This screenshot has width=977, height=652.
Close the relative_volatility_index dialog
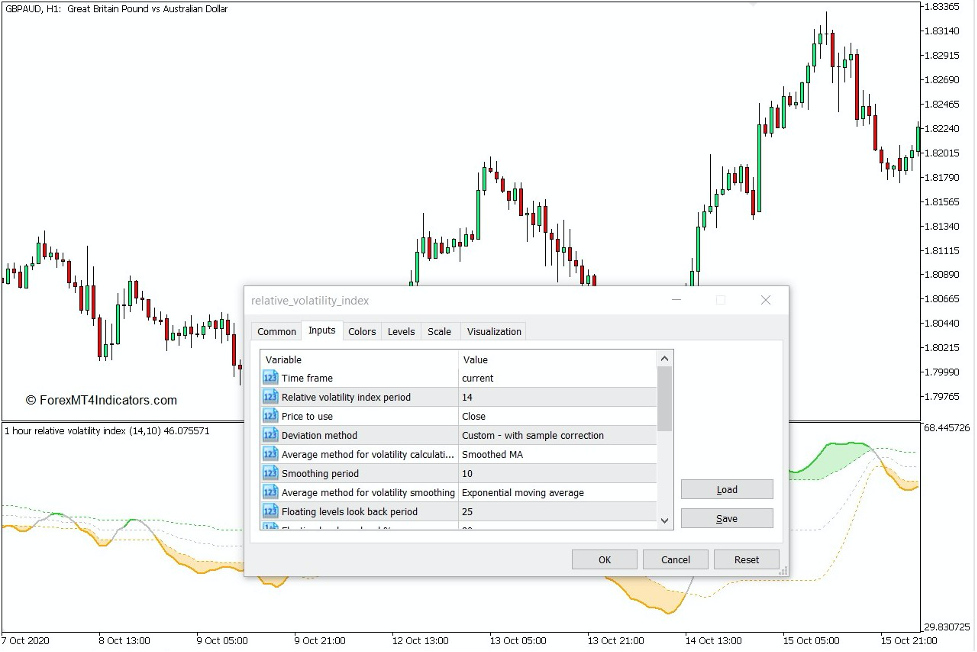(x=766, y=300)
